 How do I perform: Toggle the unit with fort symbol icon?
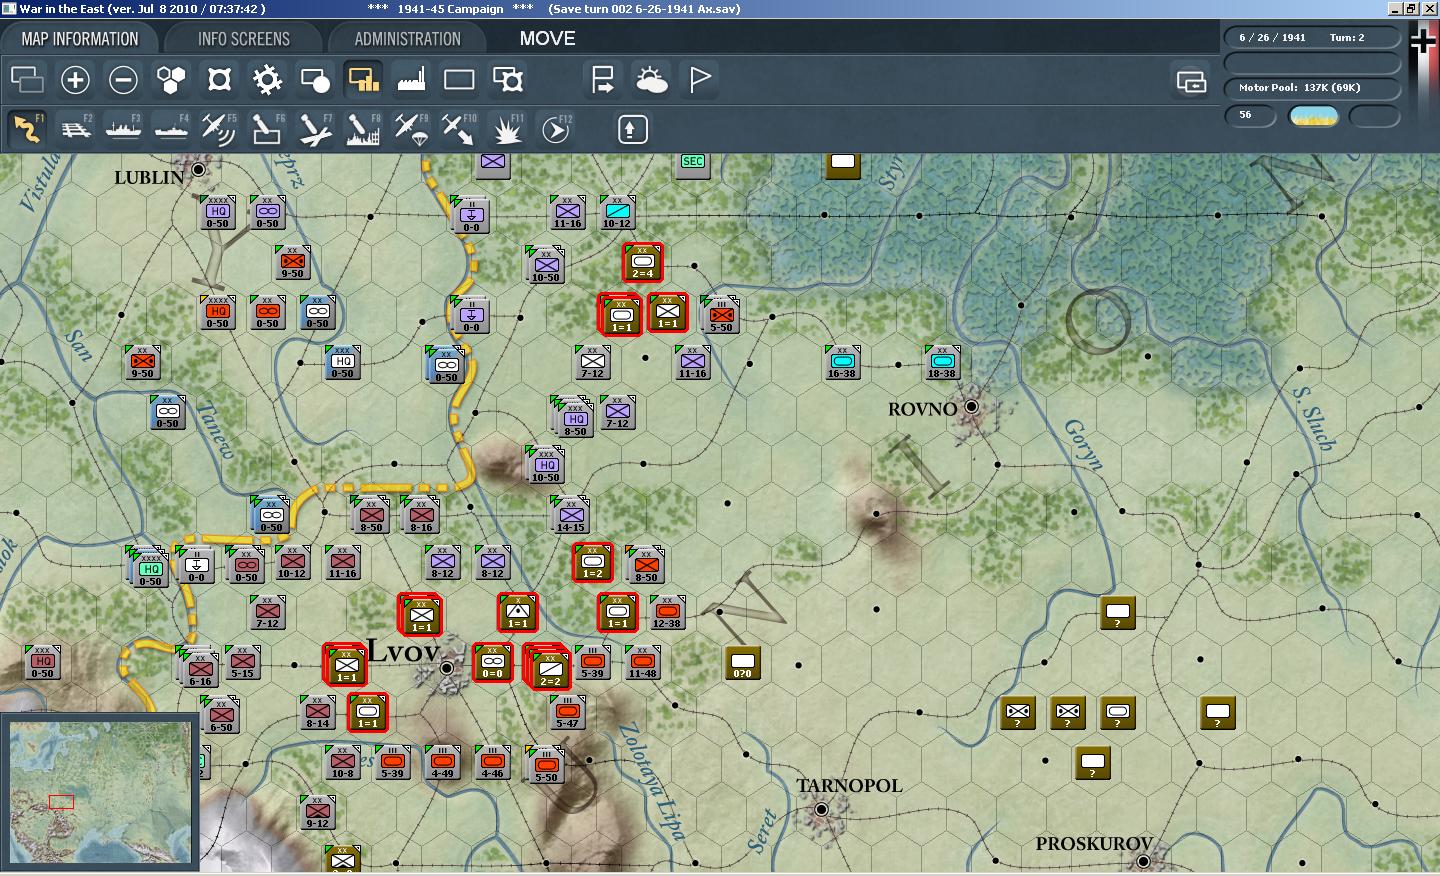click(x=507, y=79)
